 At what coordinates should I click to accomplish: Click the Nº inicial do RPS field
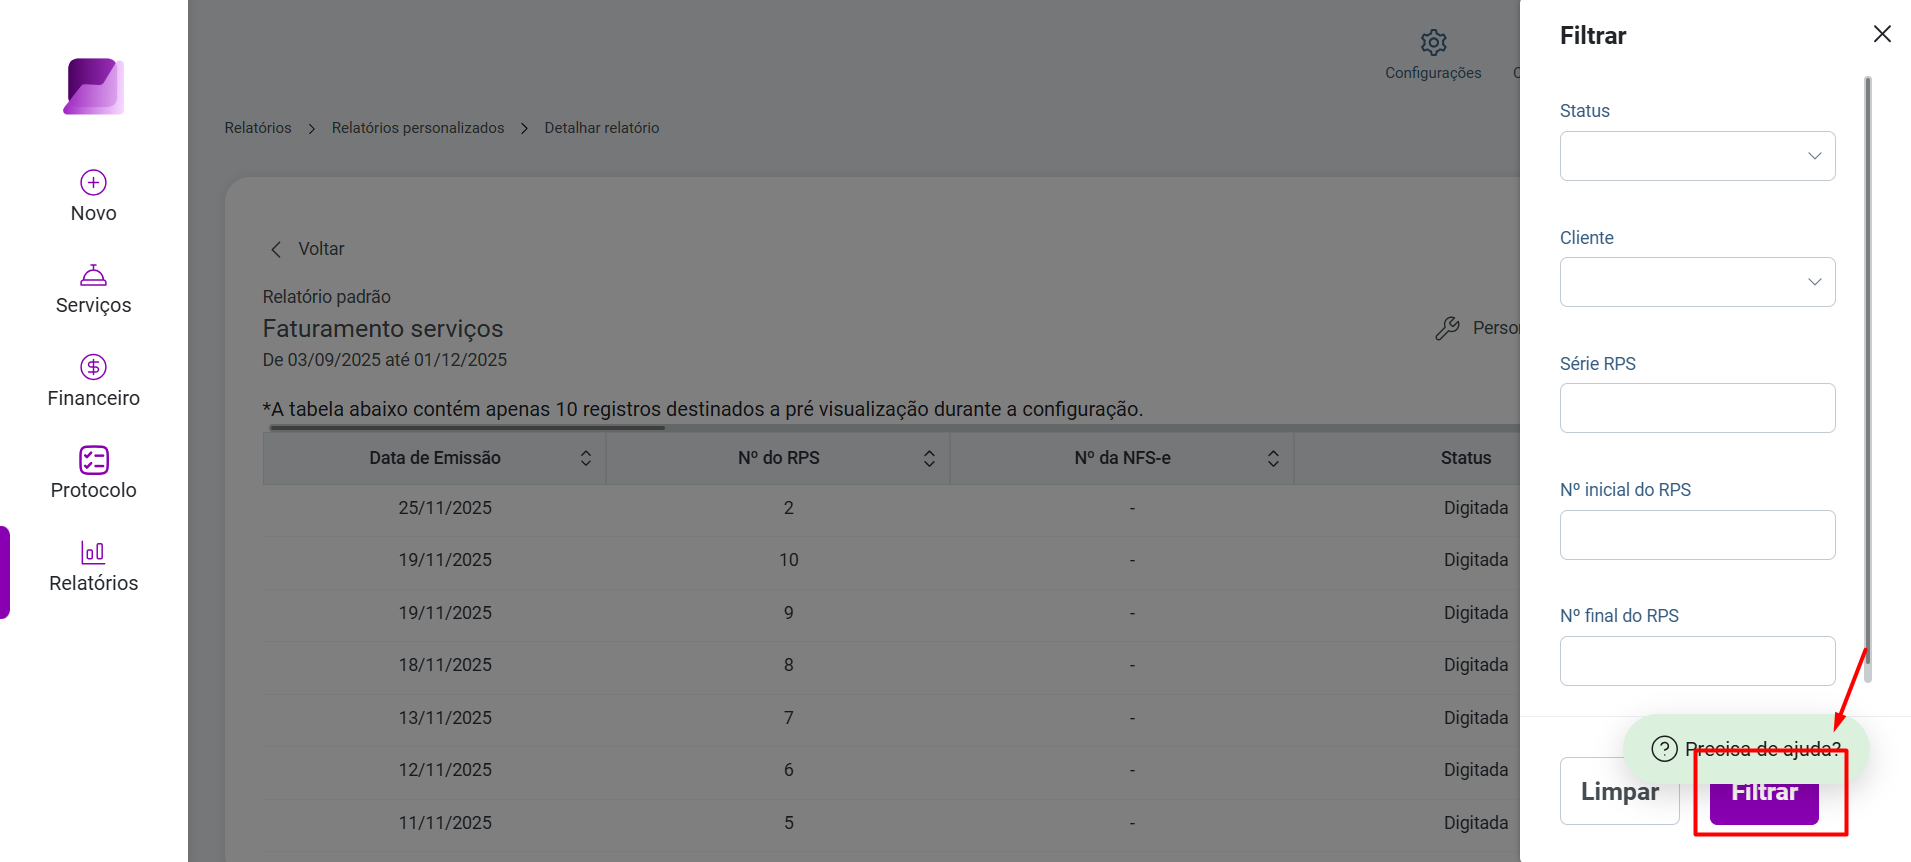[1697, 535]
